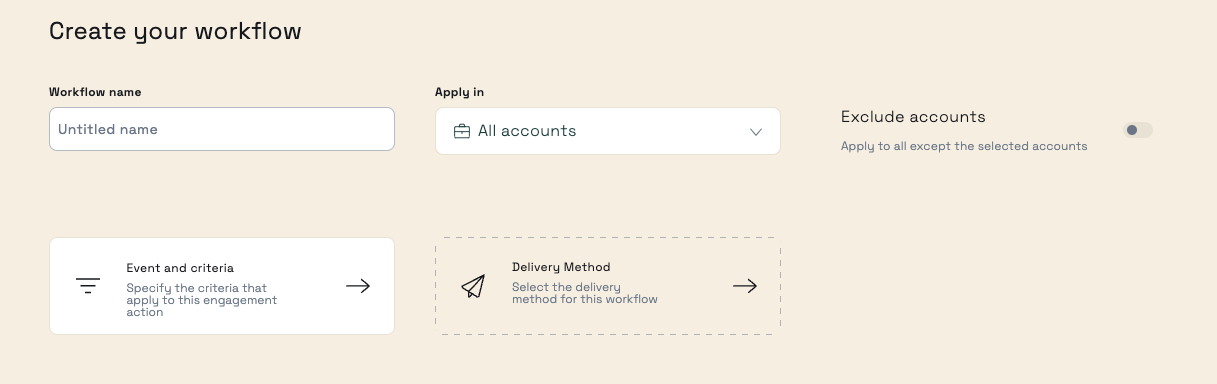Select the Delivery Method title
This screenshot has height=384, width=1217.
click(561, 267)
